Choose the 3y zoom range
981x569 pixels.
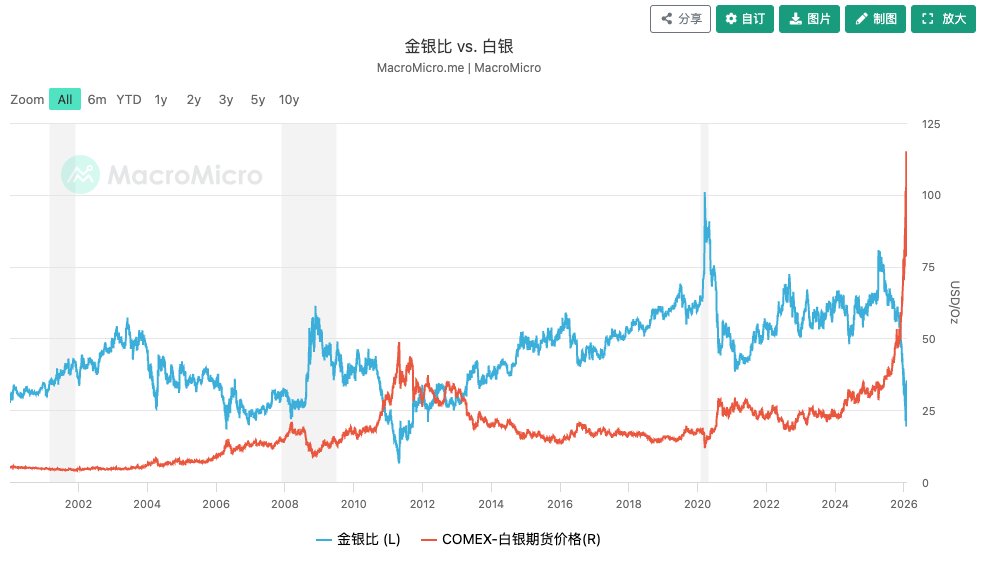click(x=226, y=99)
